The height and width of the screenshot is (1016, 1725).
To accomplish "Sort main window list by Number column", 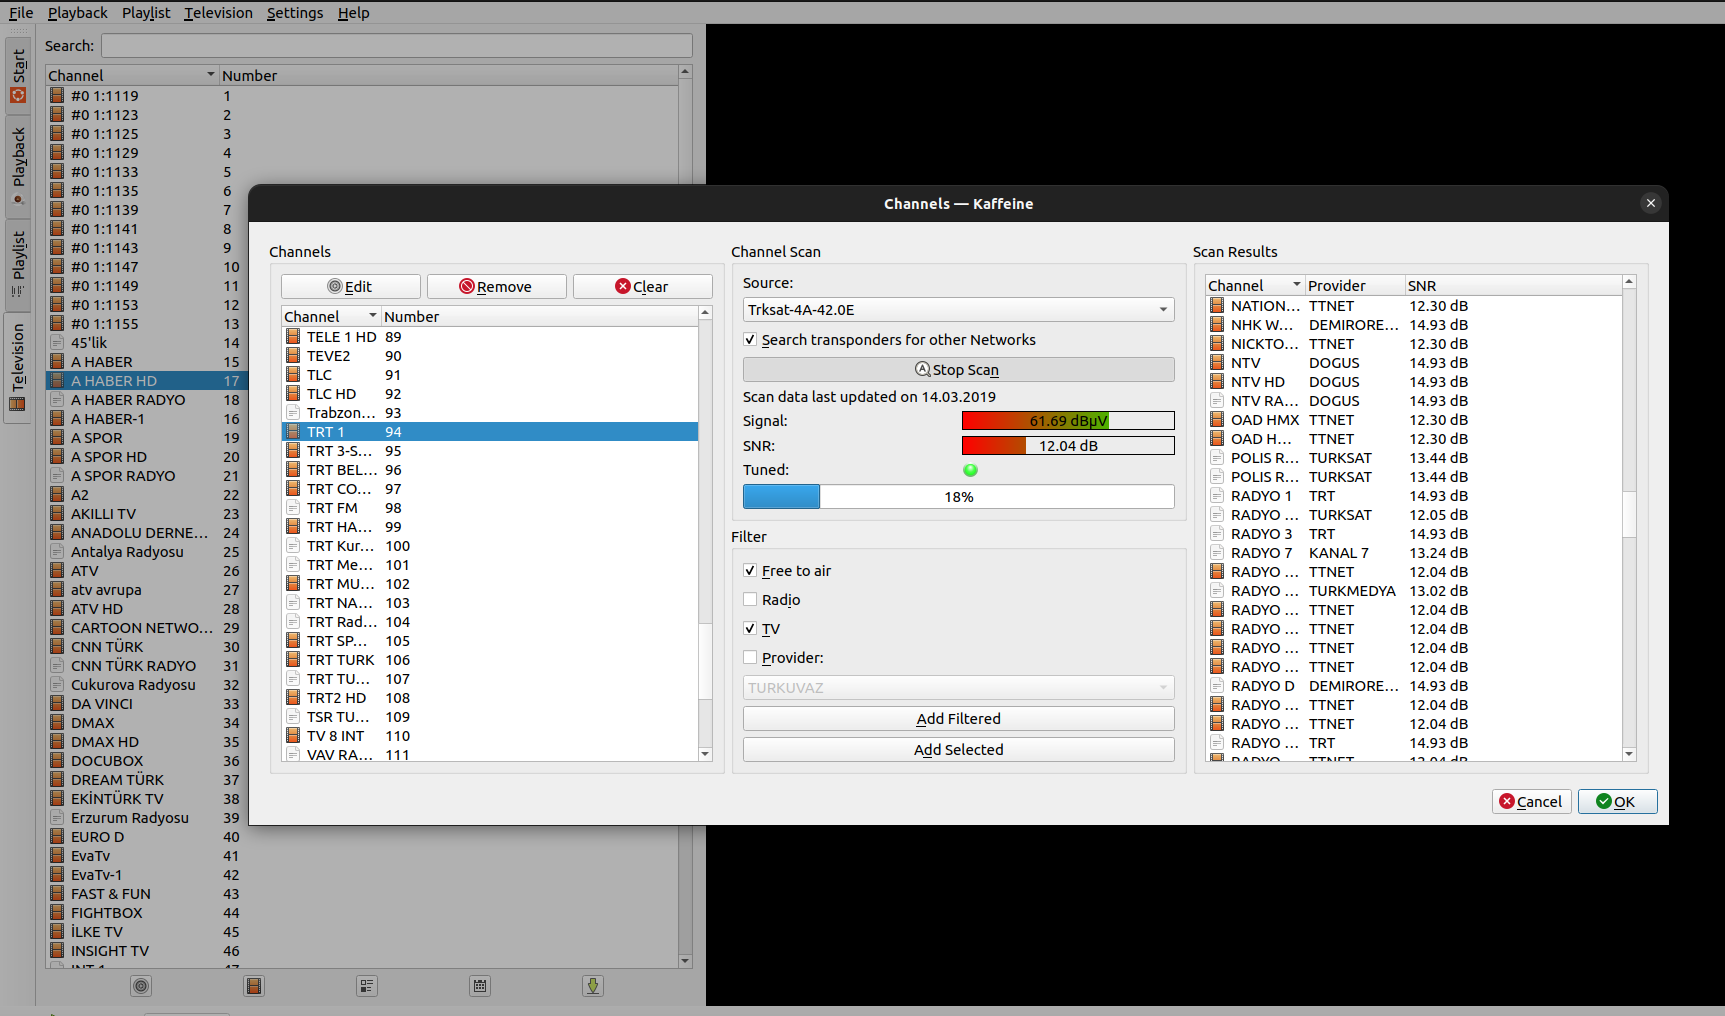I will (x=448, y=76).
